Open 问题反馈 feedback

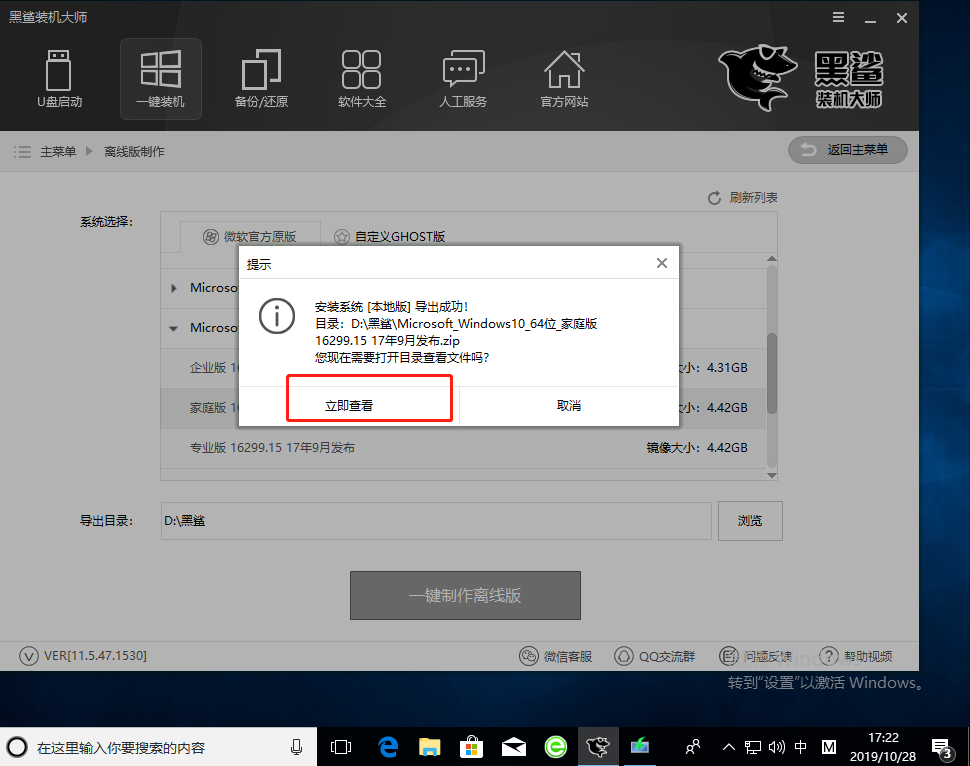757,656
